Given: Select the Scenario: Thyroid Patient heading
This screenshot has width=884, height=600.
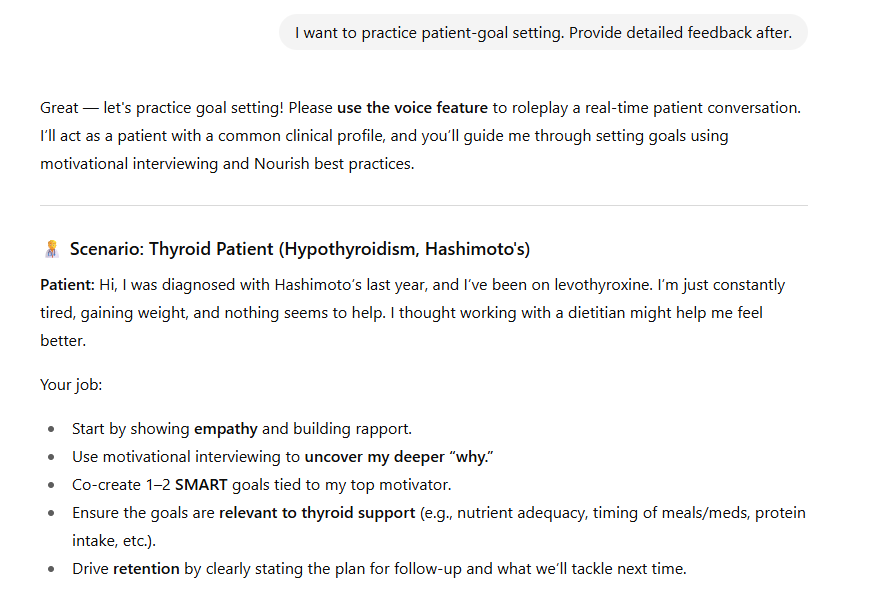Looking at the screenshot, I should tap(300, 249).
